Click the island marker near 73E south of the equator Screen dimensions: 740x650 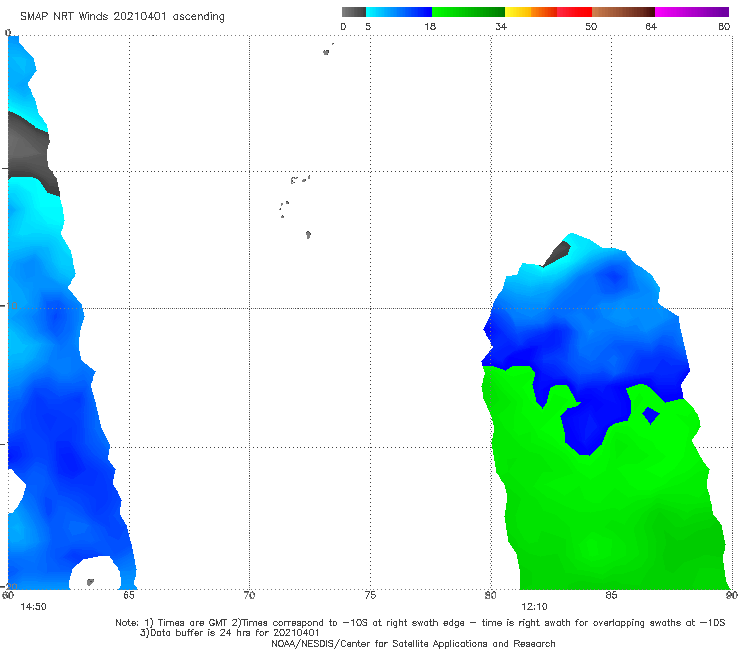[326, 52]
